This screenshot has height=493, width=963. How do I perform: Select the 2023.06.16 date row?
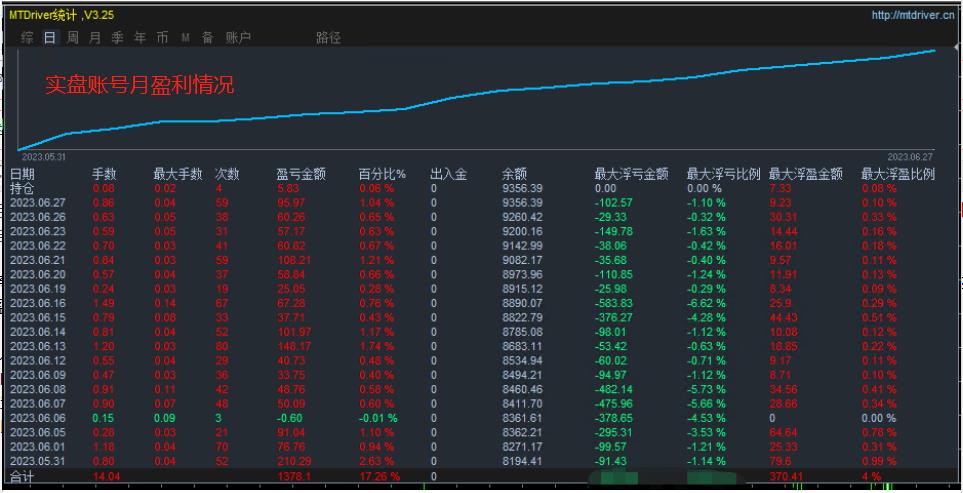pyautogui.click(x=37, y=303)
